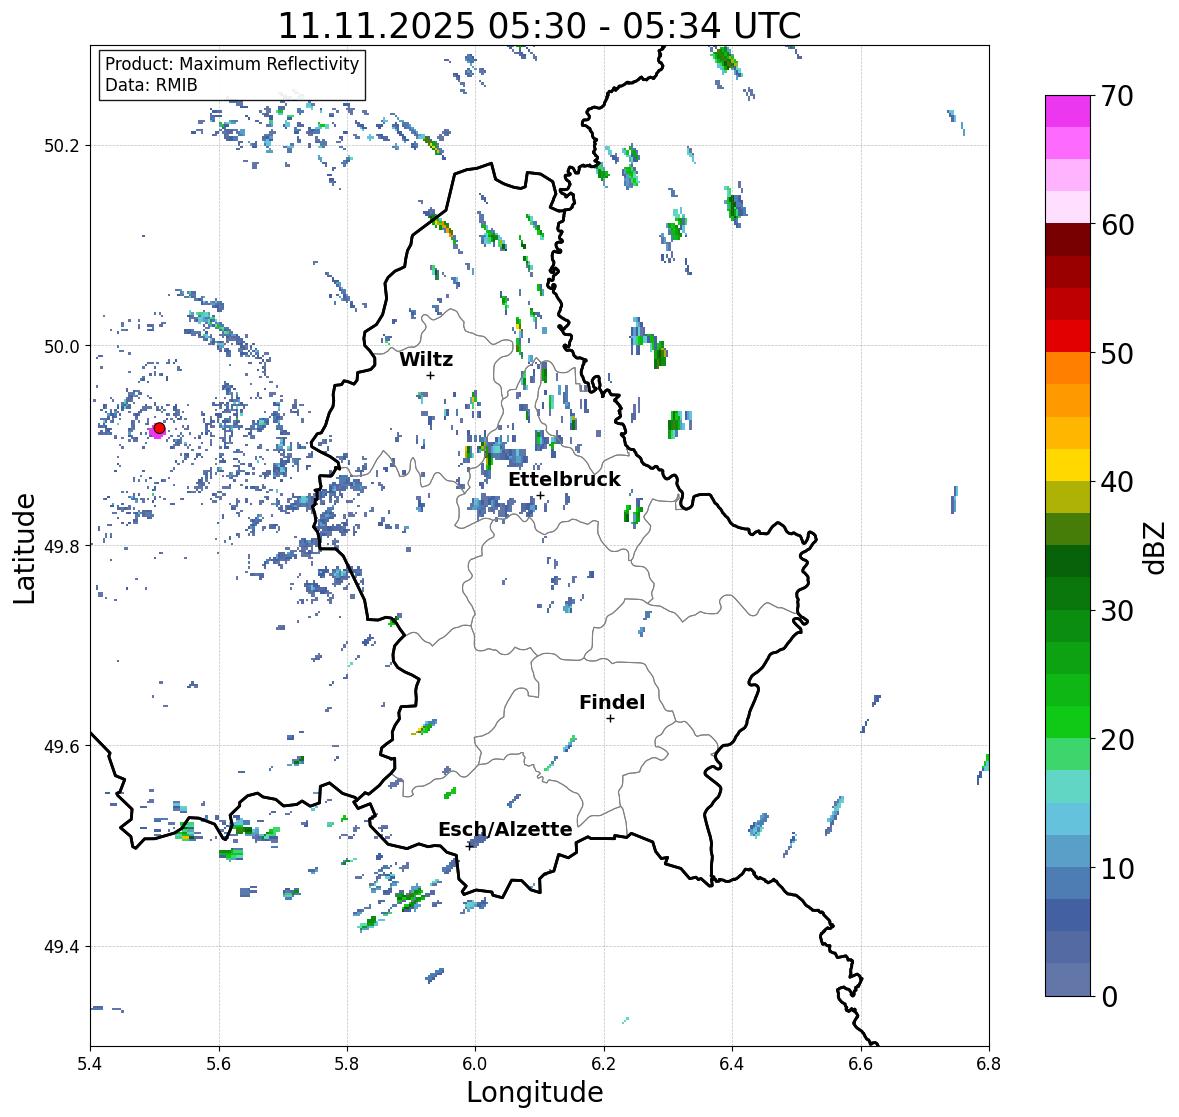1179x1117 pixels.
Task: Click the Latitude axis label
Action: pos(24,549)
